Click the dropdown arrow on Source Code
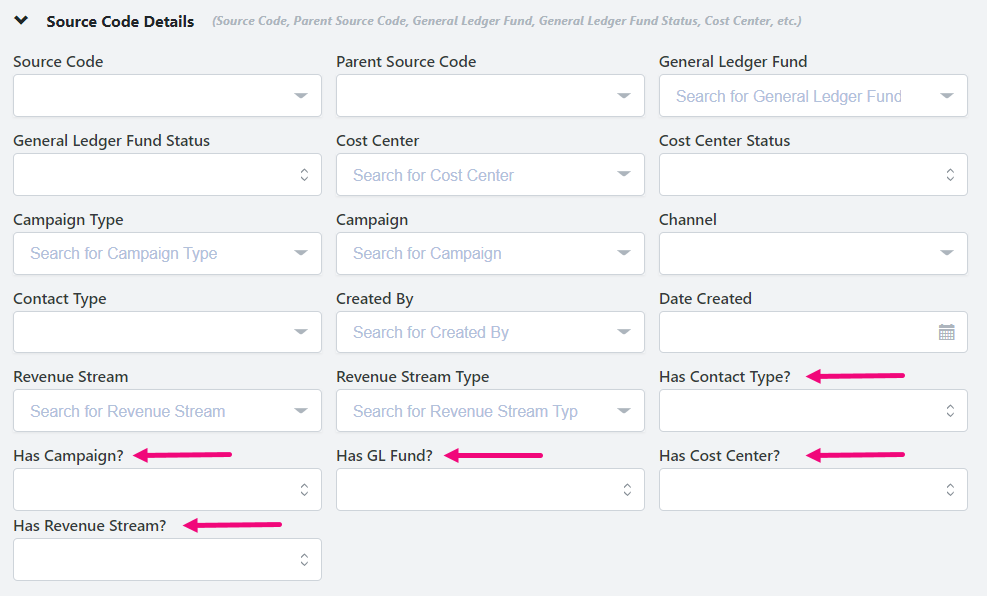 coord(301,95)
